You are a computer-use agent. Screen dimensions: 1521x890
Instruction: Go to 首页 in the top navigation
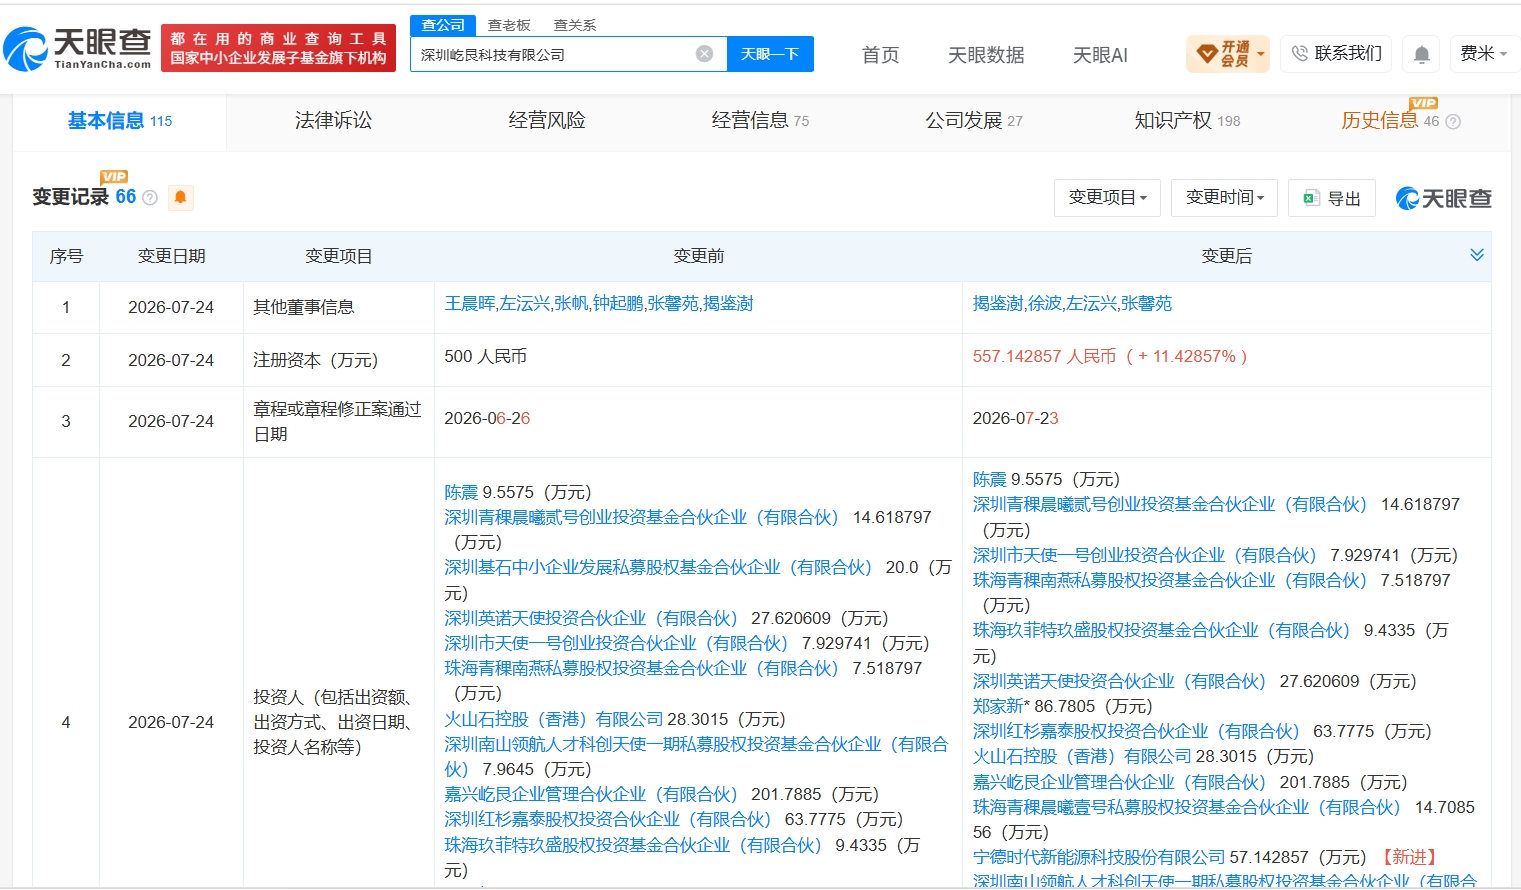tap(880, 55)
